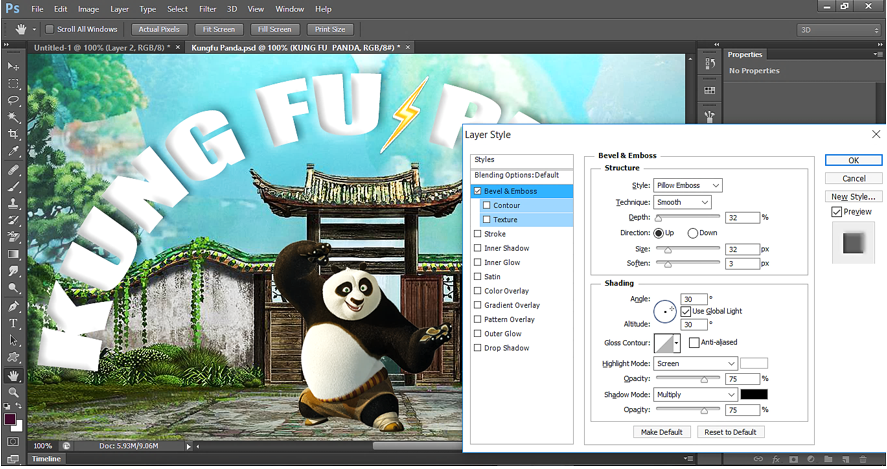Open the Style dropdown (Pillow Emboss)
The image size is (887, 469).
pyautogui.click(x=688, y=185)
